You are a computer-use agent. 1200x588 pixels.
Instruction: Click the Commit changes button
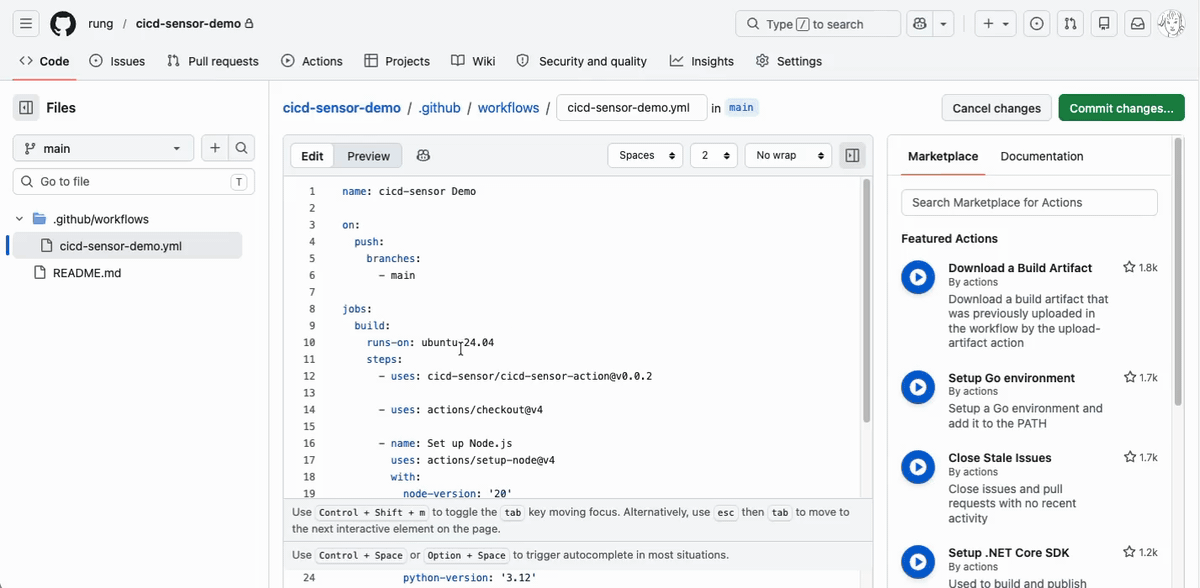coord(1121,108)
